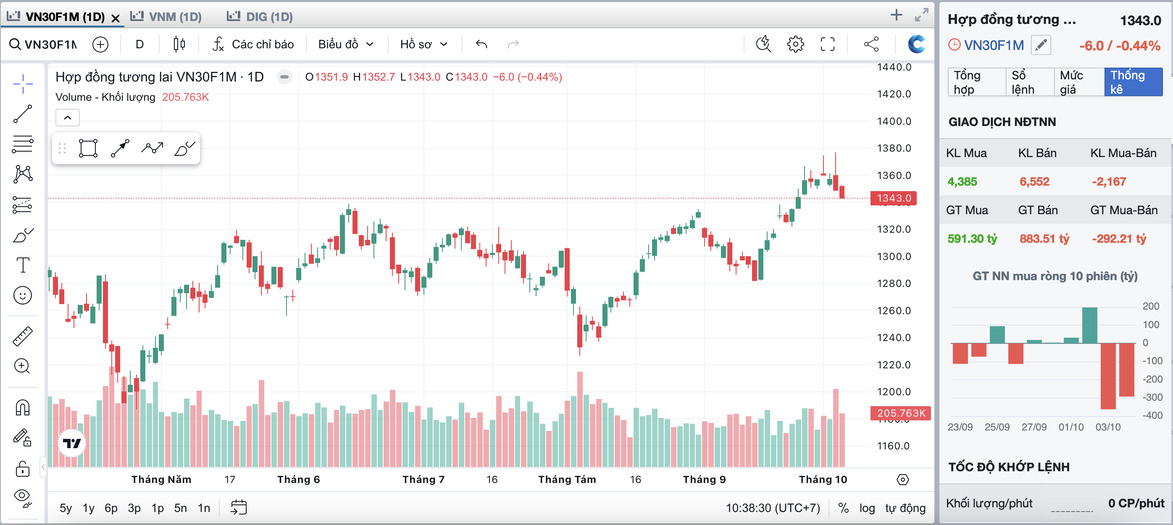Click the share chart icon
Viewport: 1173px width, 525px height.
tap(871, 44)
